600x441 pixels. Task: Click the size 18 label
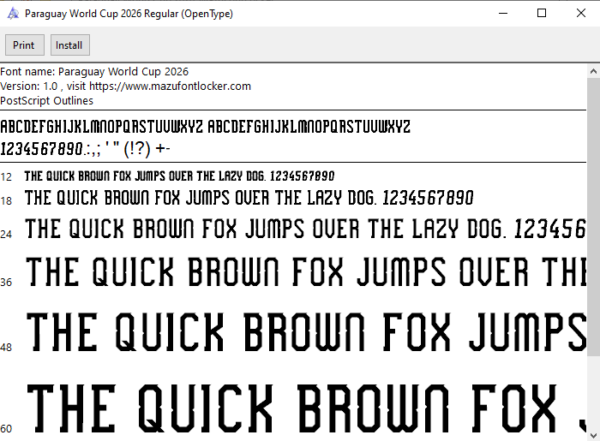pos(6,201)
